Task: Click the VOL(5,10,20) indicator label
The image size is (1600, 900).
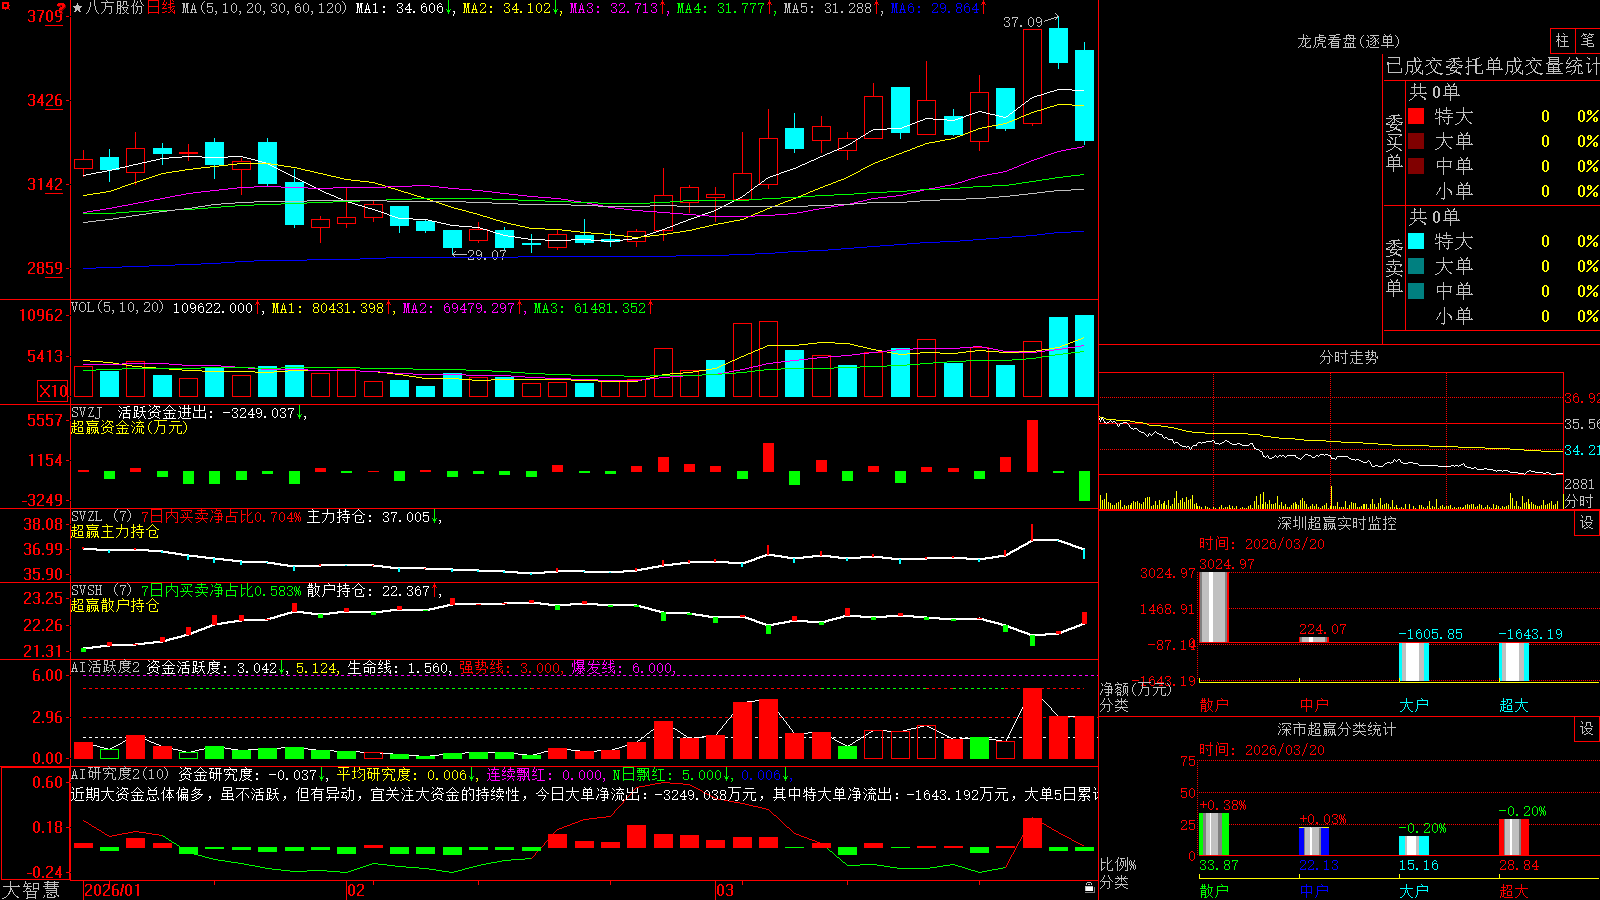Action: click(x=117, y=307)
